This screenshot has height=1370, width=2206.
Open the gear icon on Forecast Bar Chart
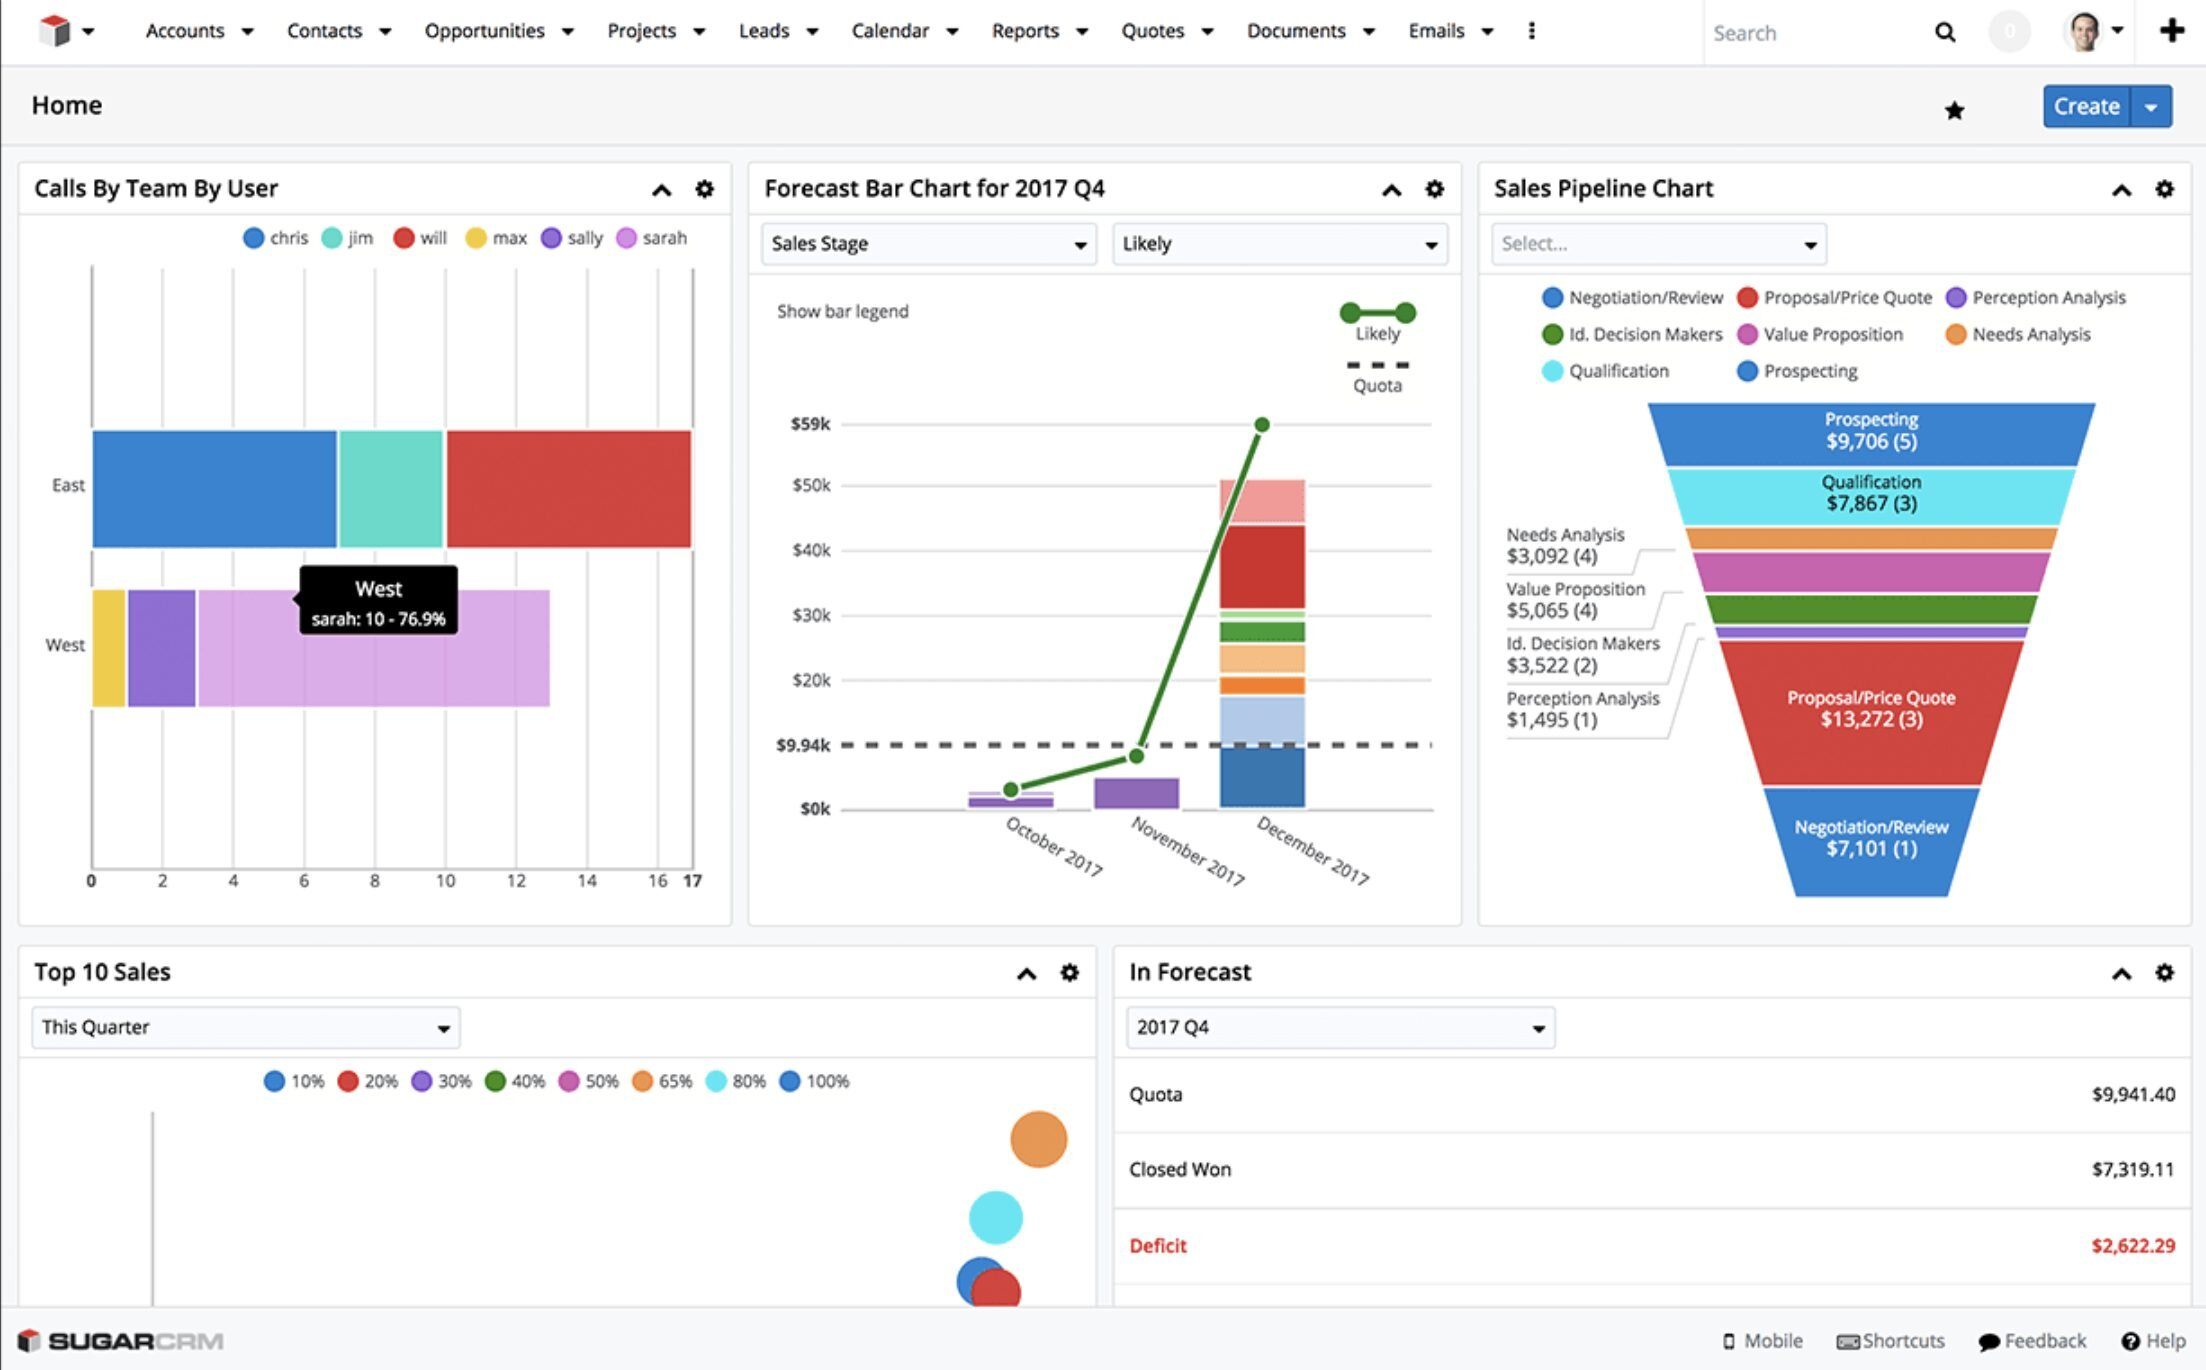1437,188
